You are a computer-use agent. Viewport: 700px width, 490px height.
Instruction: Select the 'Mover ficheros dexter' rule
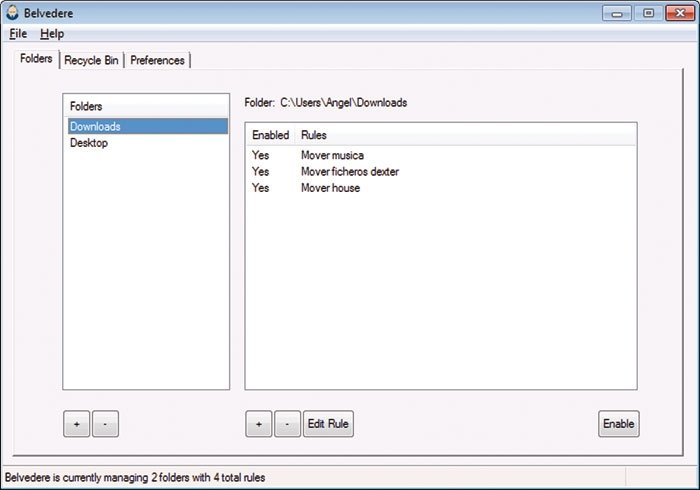pos(350,171)
